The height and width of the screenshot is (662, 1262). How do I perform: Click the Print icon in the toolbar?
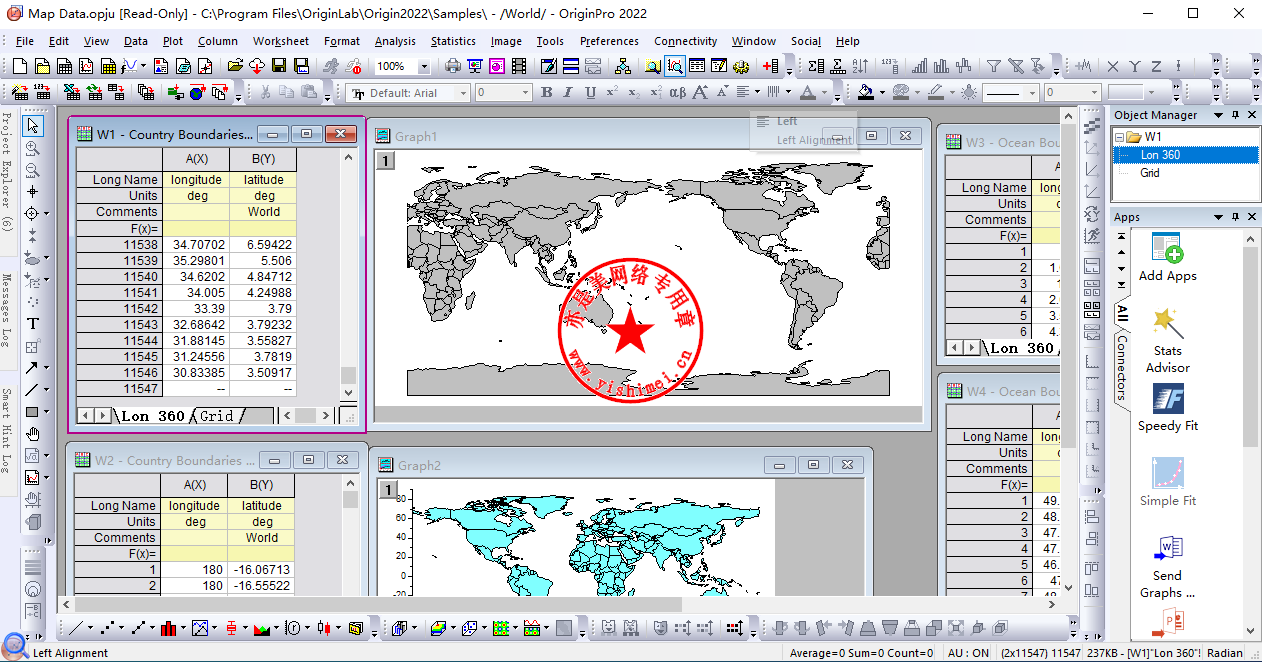pos(453,66)
